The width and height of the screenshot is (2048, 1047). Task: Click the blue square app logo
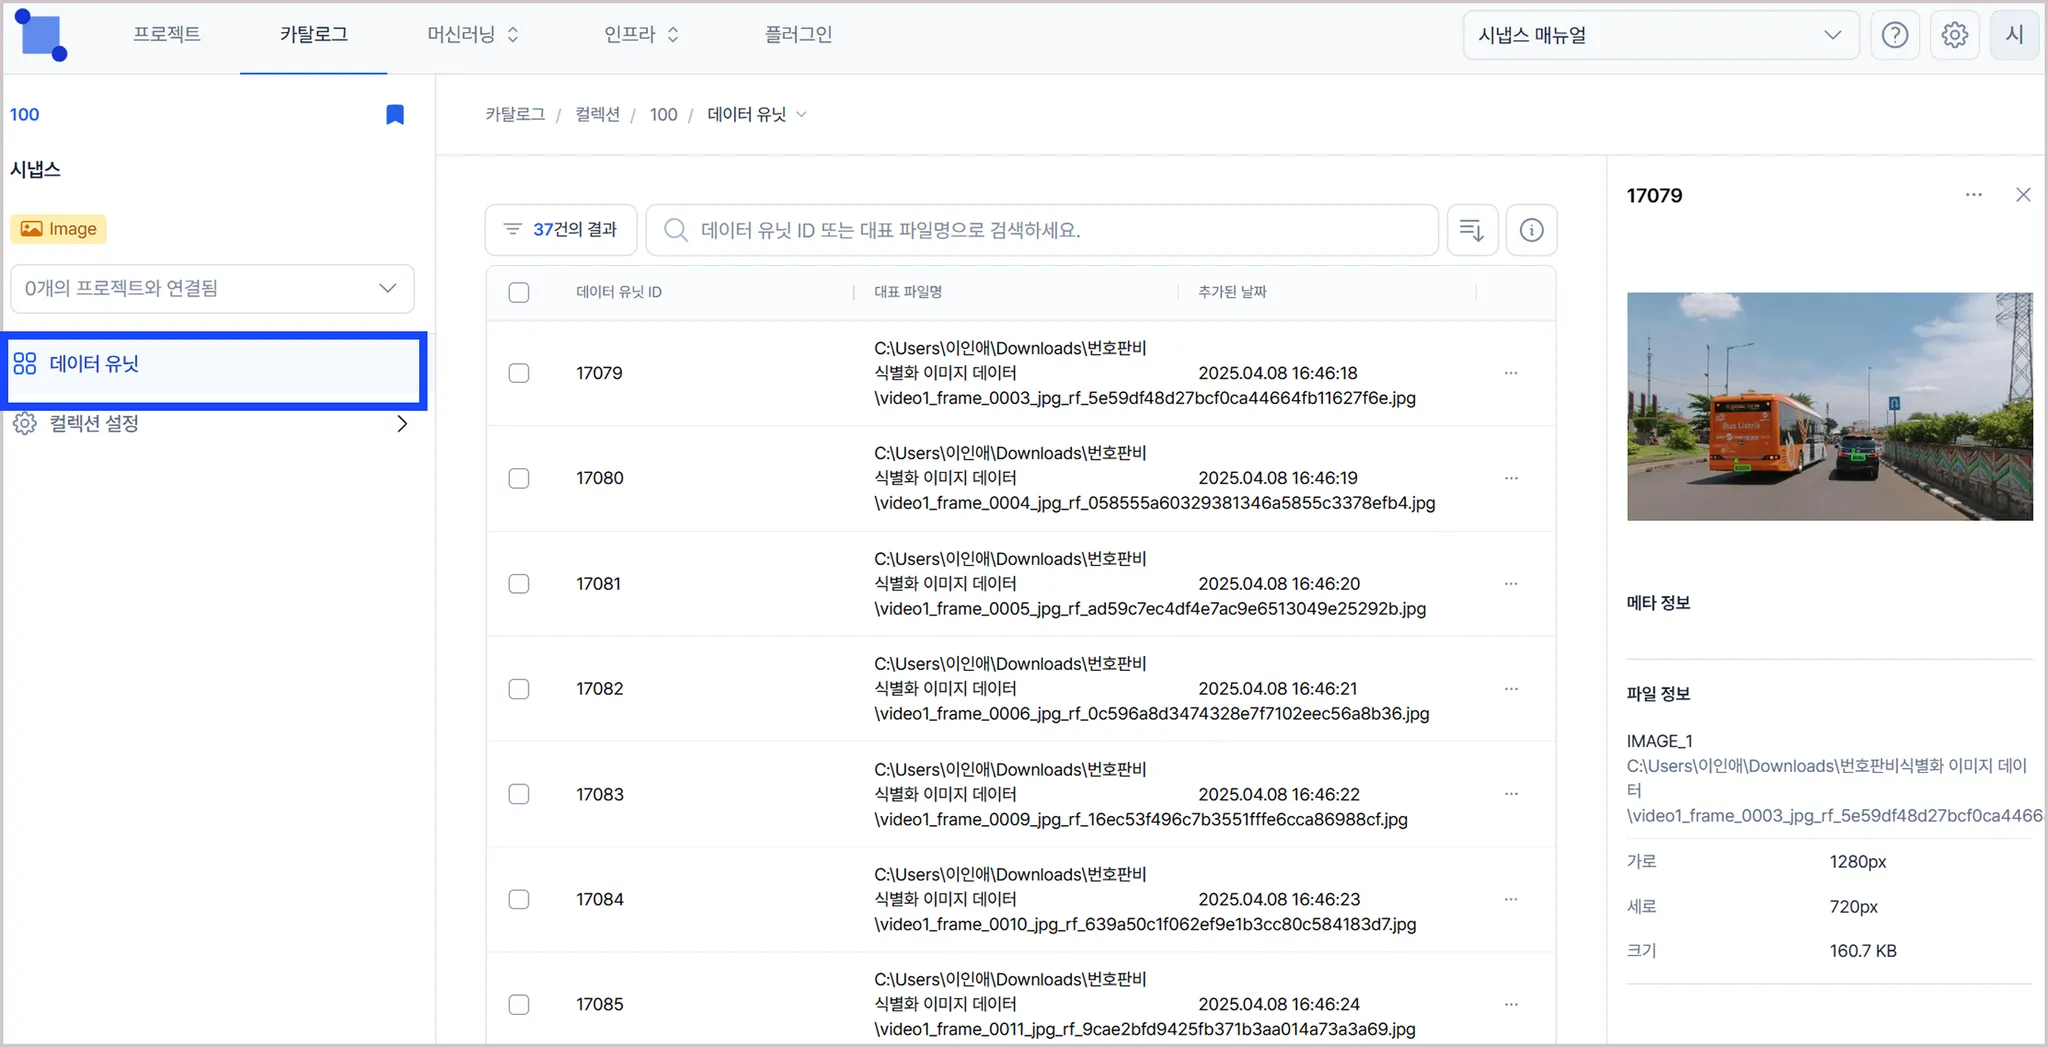[x=41, y=36]
